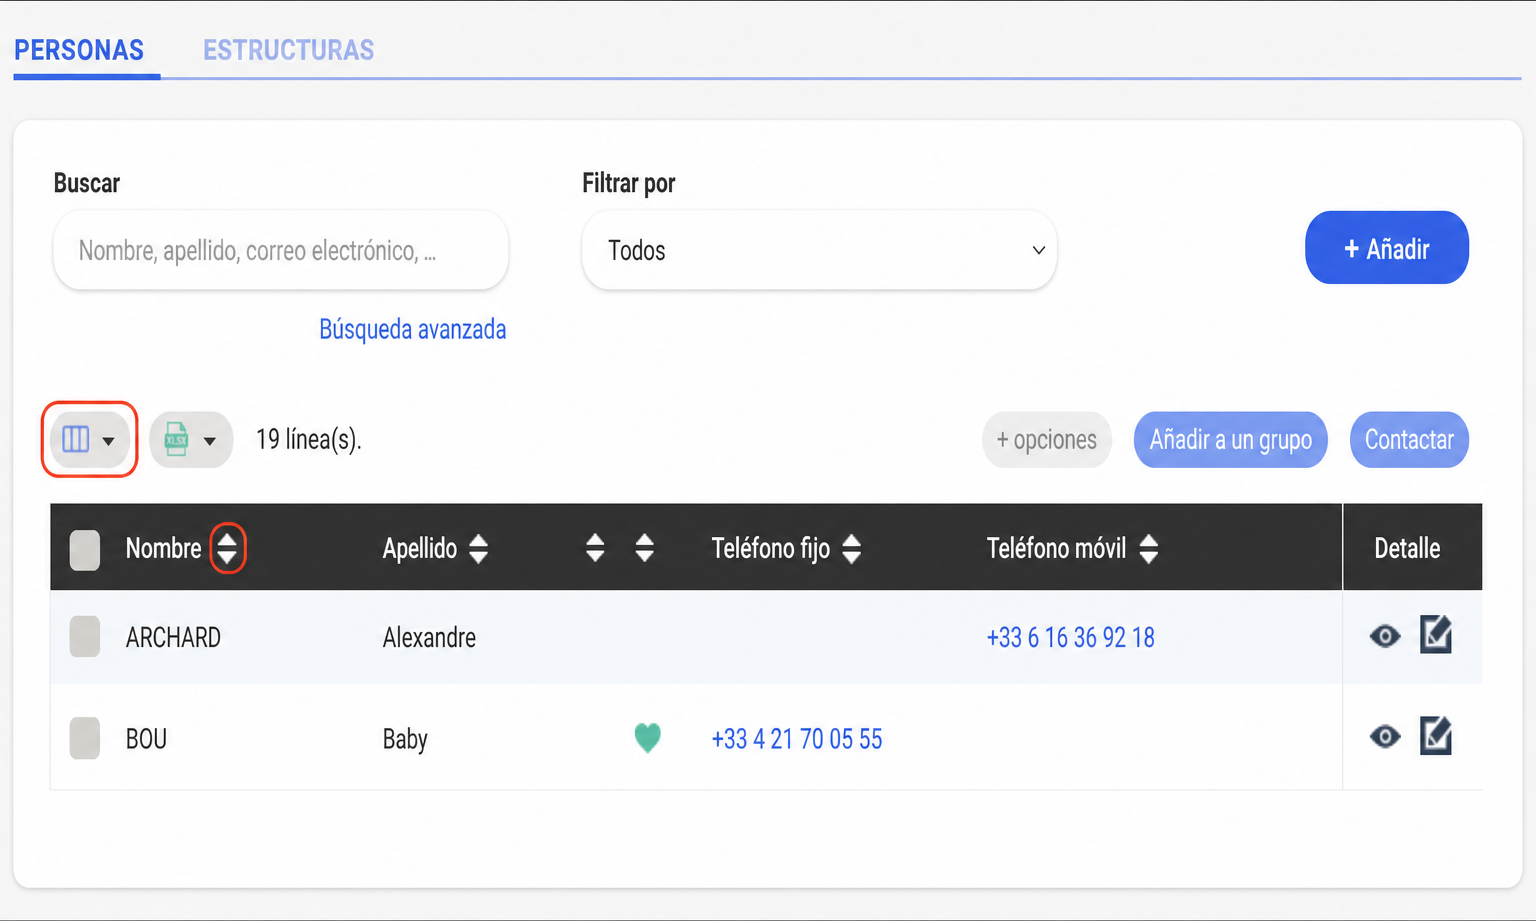The width and height of the screenshot is (1536, 921).
Task: Edit the BOU Baby entry
Action: tap(1436, 736)
